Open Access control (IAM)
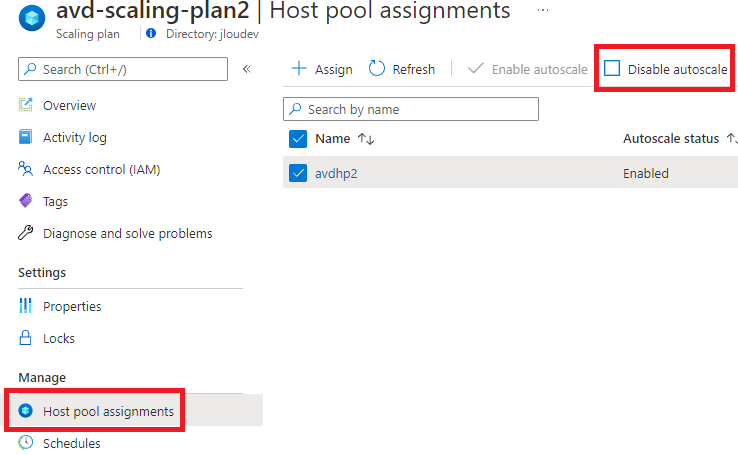The image size is (738, 455). click(x=102, y=169)
